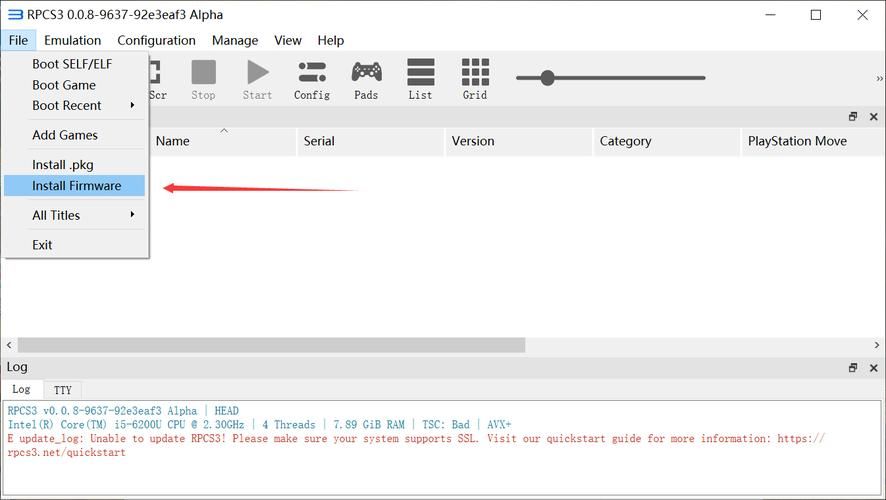This screenshot has width=886, height=500.
Task: Close the Log panel
Action: (874, 368)
